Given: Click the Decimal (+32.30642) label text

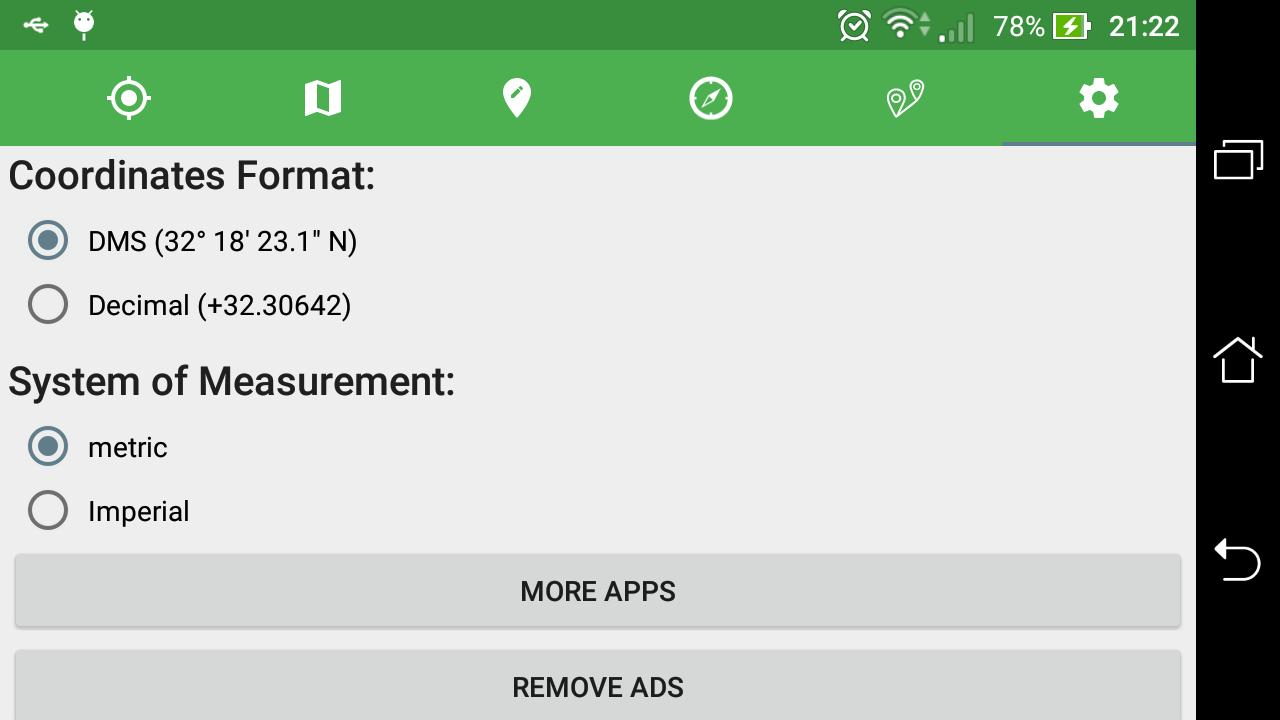Looking at the screenshot, I should [220, 305].
